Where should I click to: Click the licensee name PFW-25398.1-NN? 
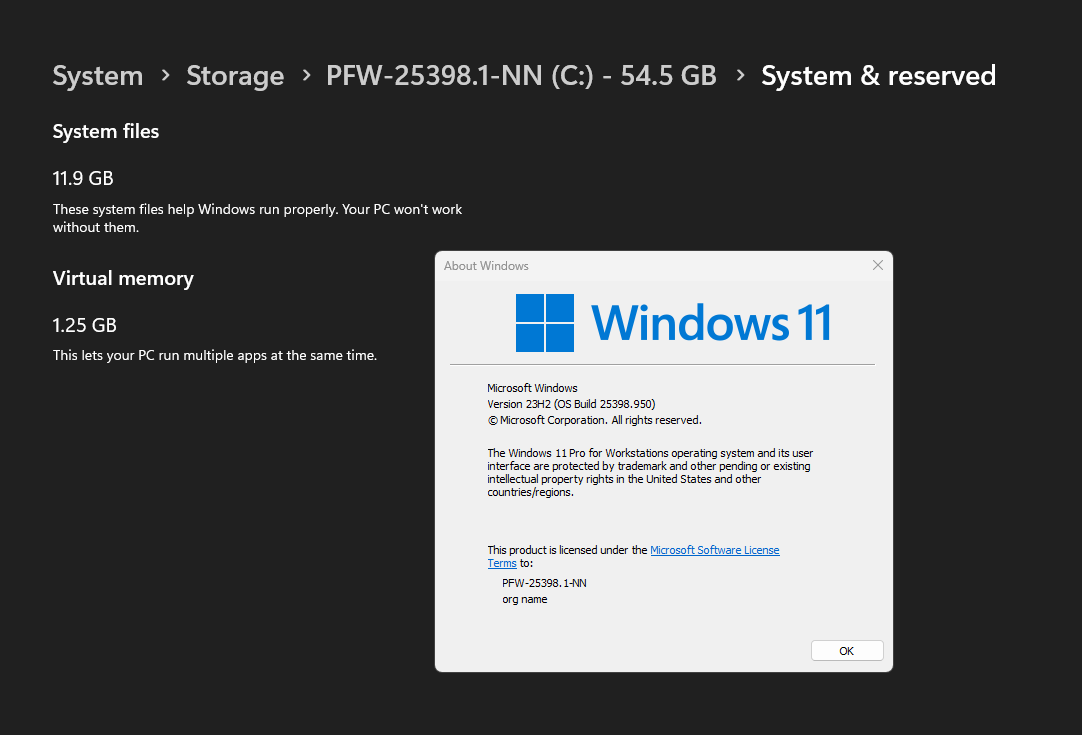pos(544,583)
